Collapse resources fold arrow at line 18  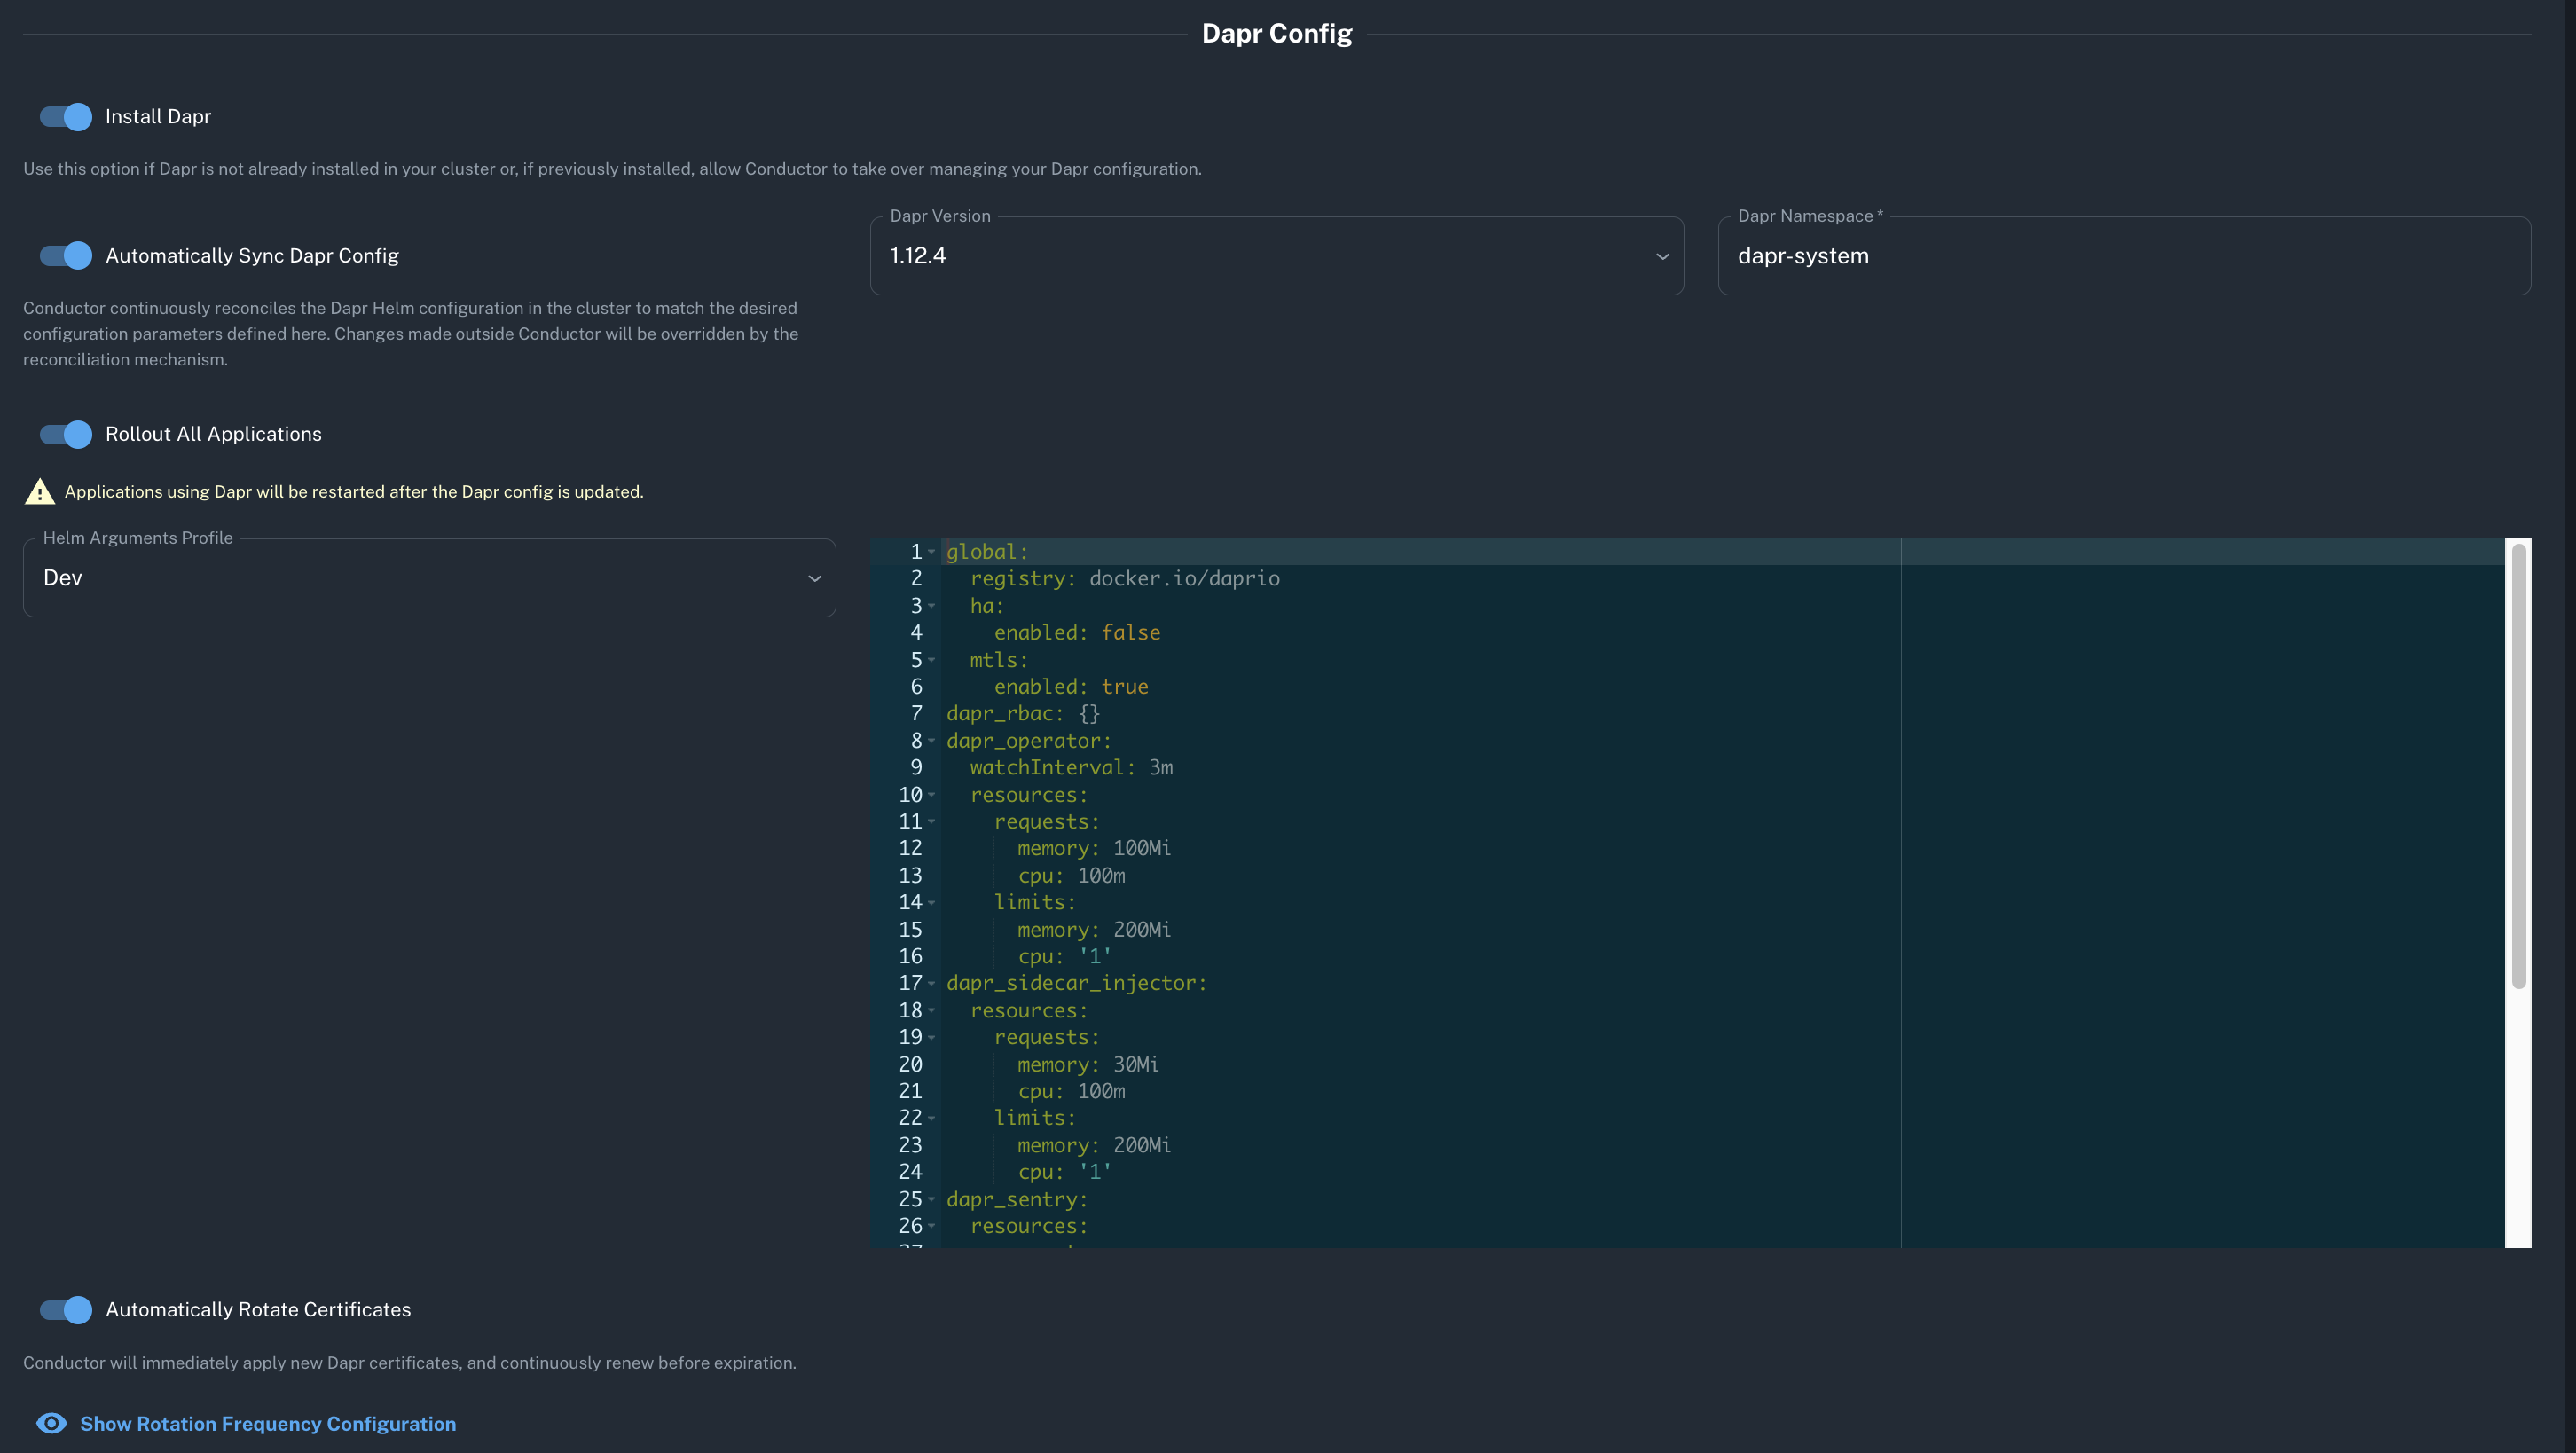(932, 1011)
